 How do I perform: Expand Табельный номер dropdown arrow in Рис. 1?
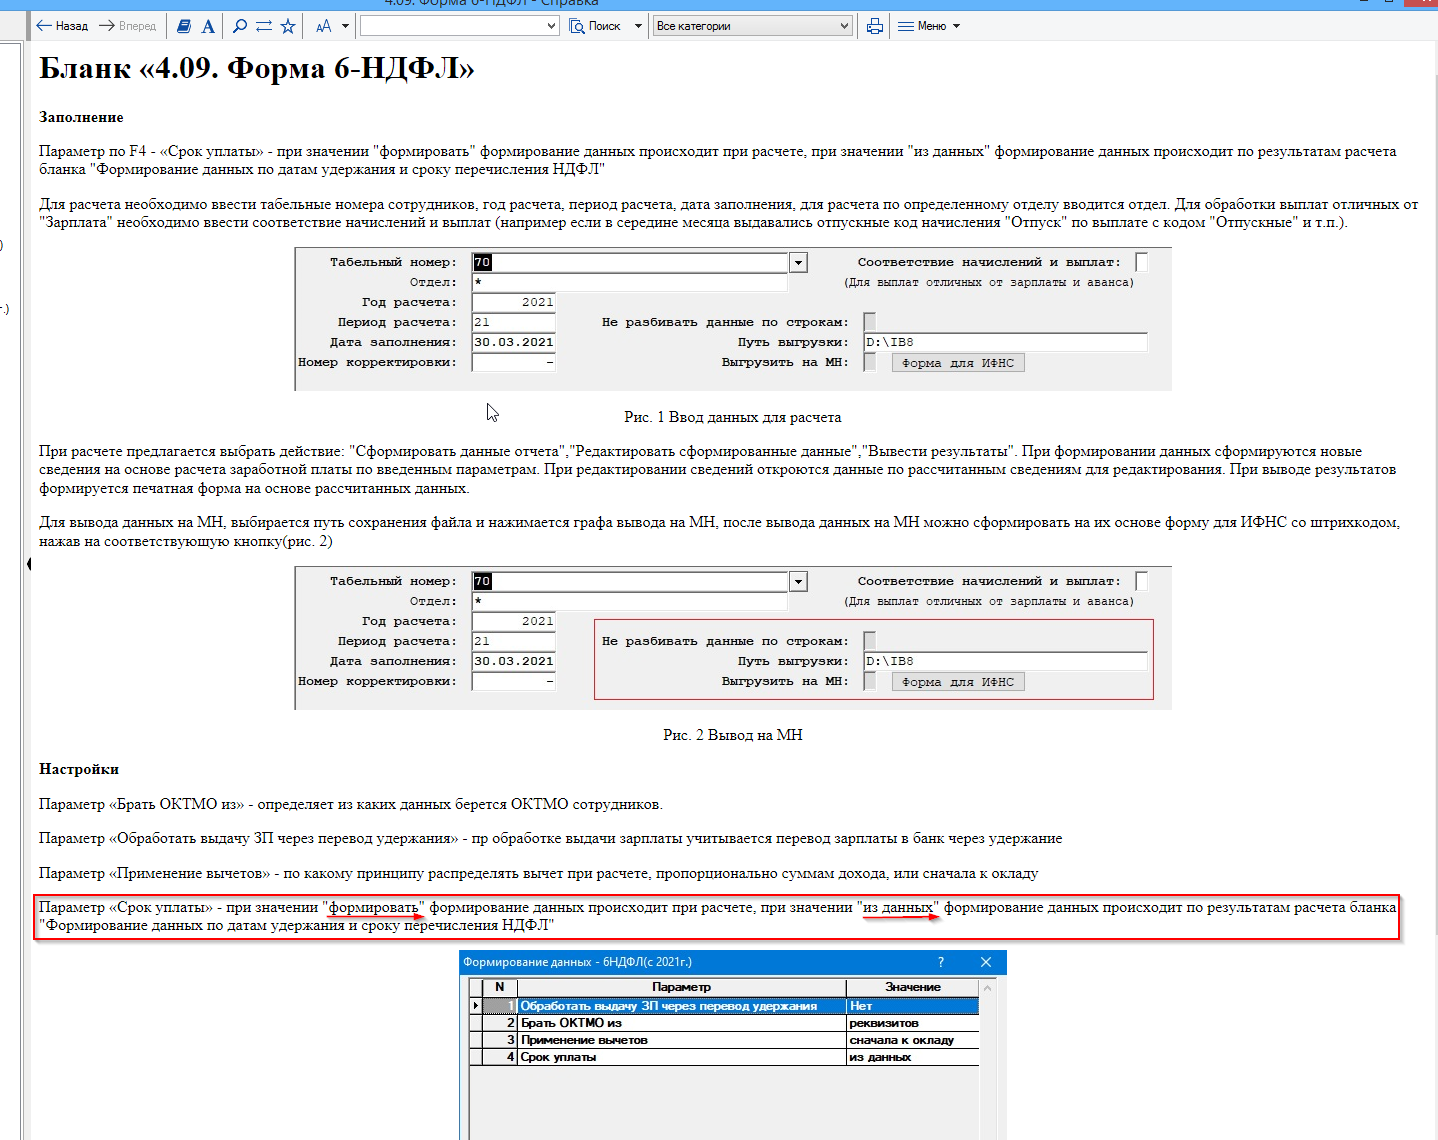798,263
